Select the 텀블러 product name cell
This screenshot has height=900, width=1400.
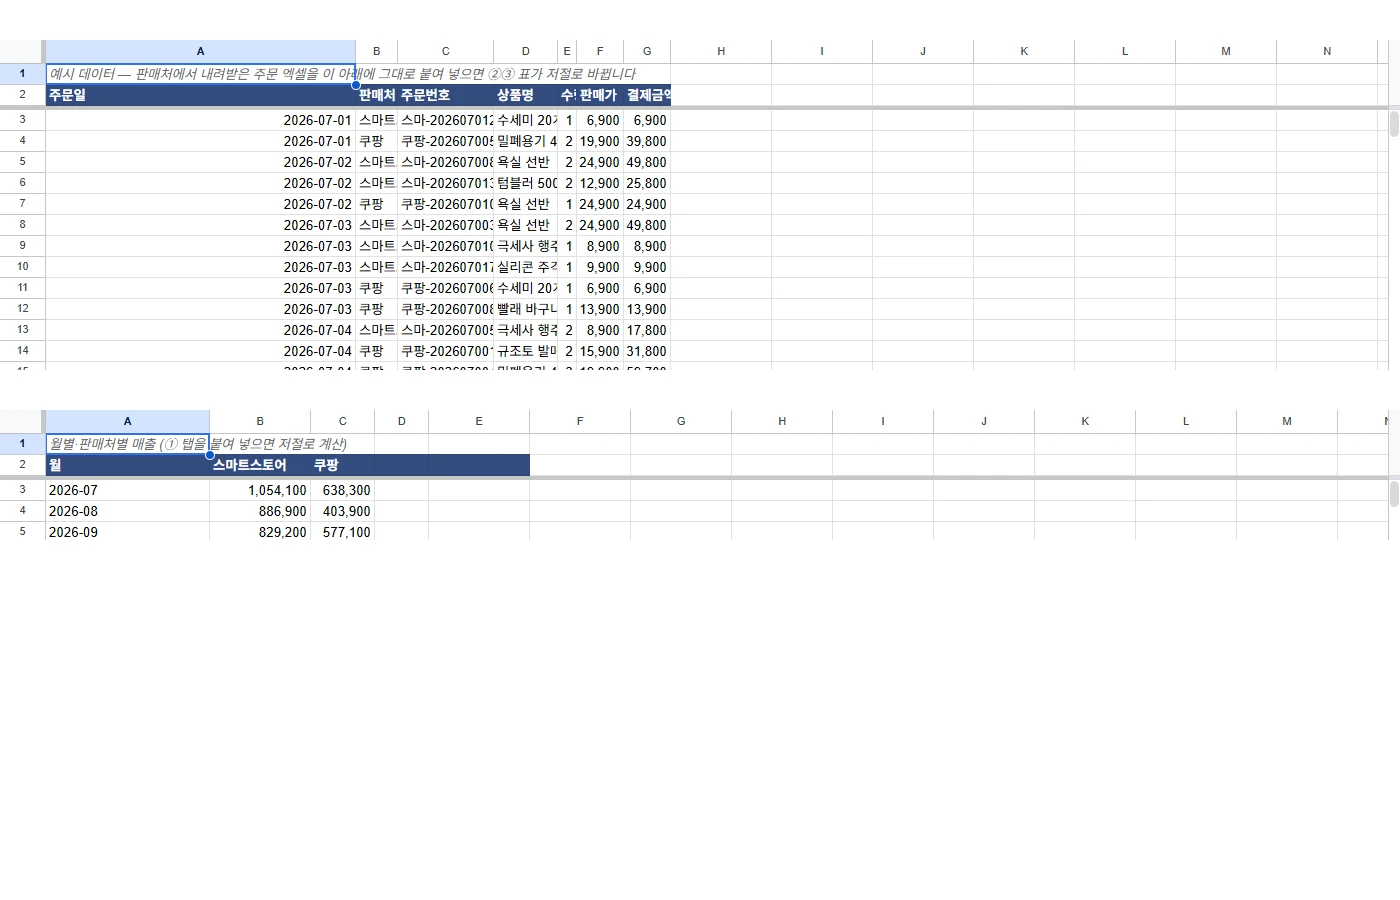coord(526,183)
